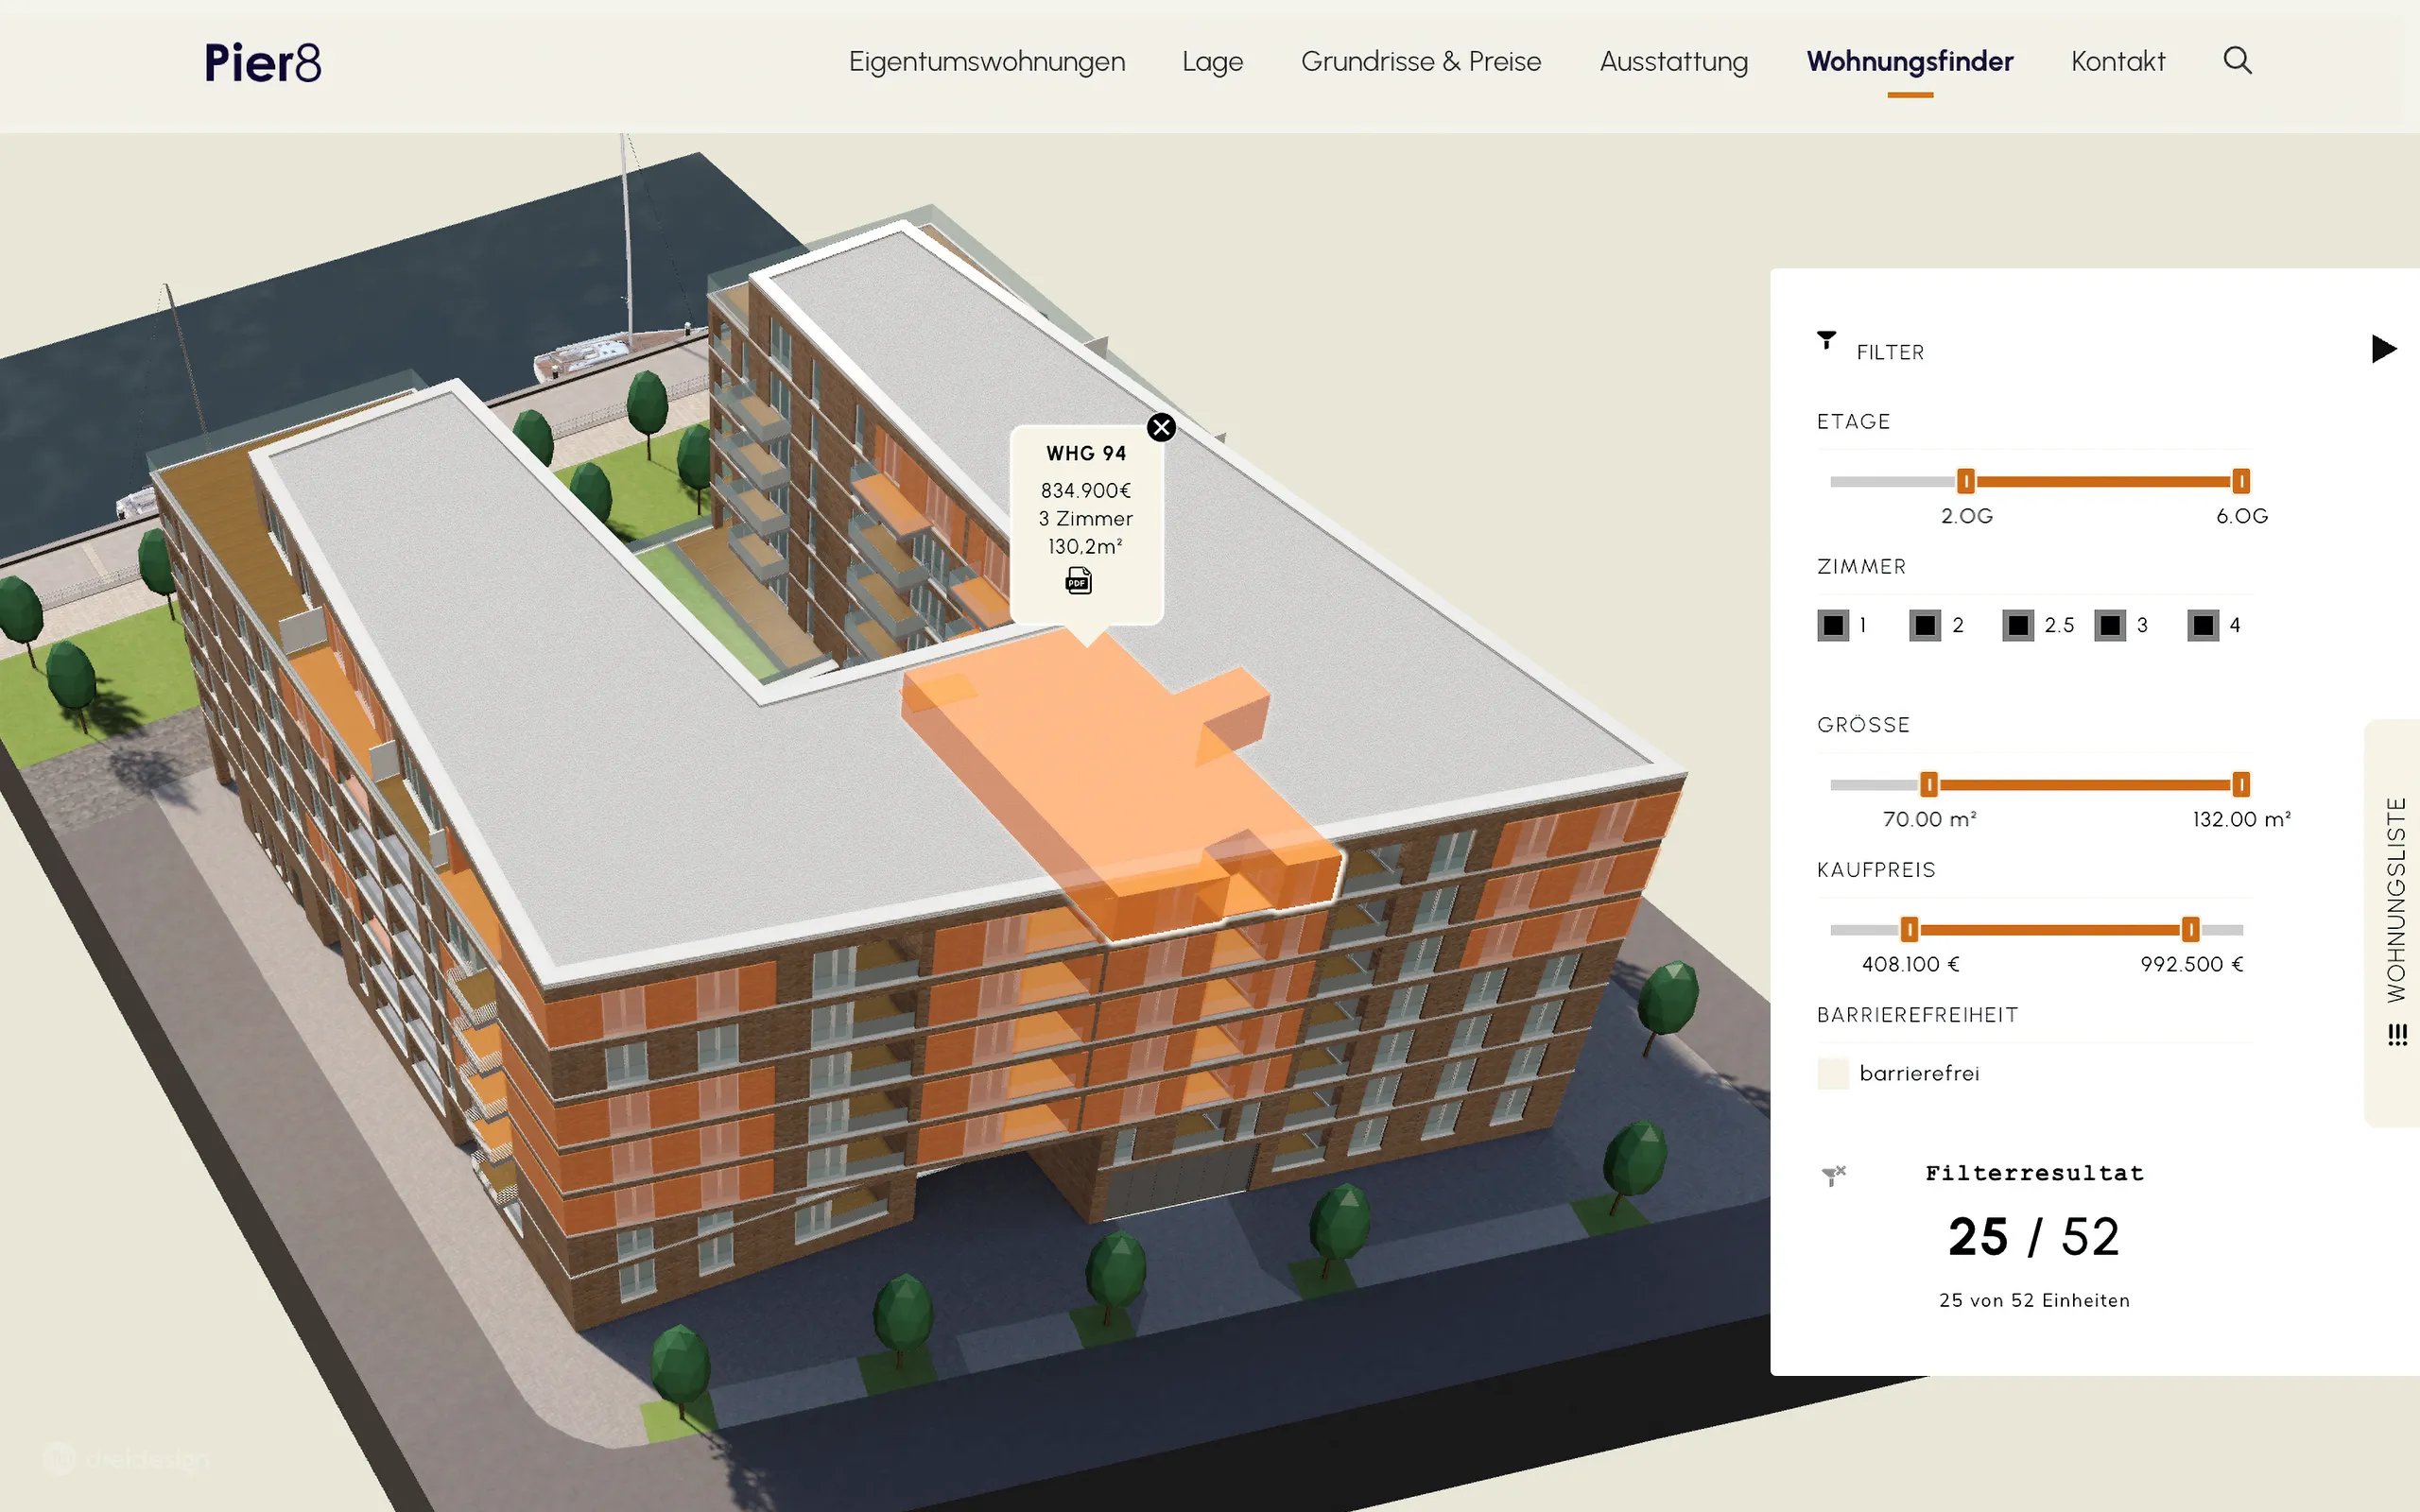
Task: Uncheck the 4 Zimmer checkbox
Action: tap(2203, 626)
